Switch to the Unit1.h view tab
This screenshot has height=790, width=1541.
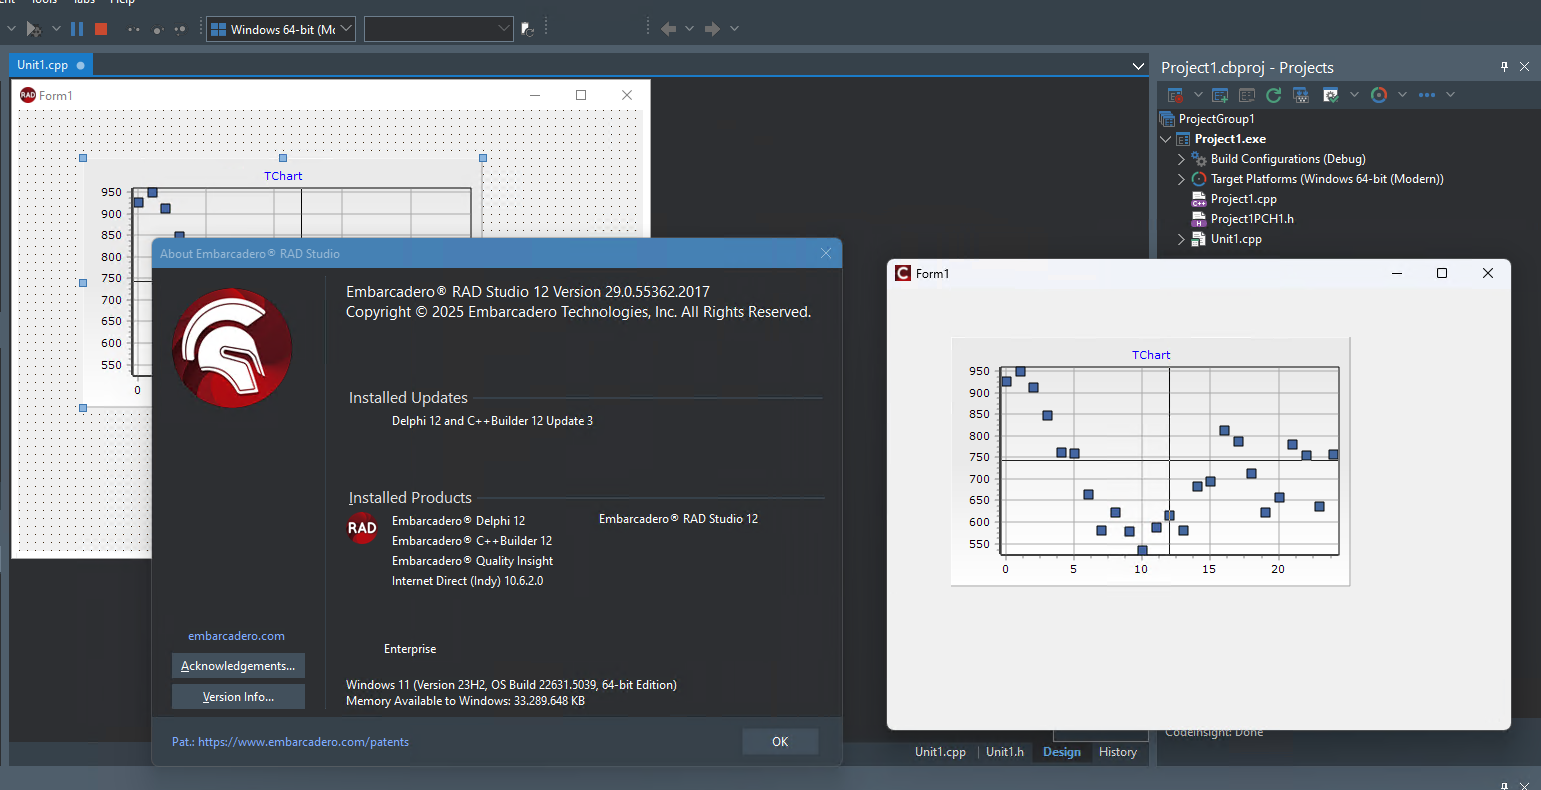(x=1005, y=752)
